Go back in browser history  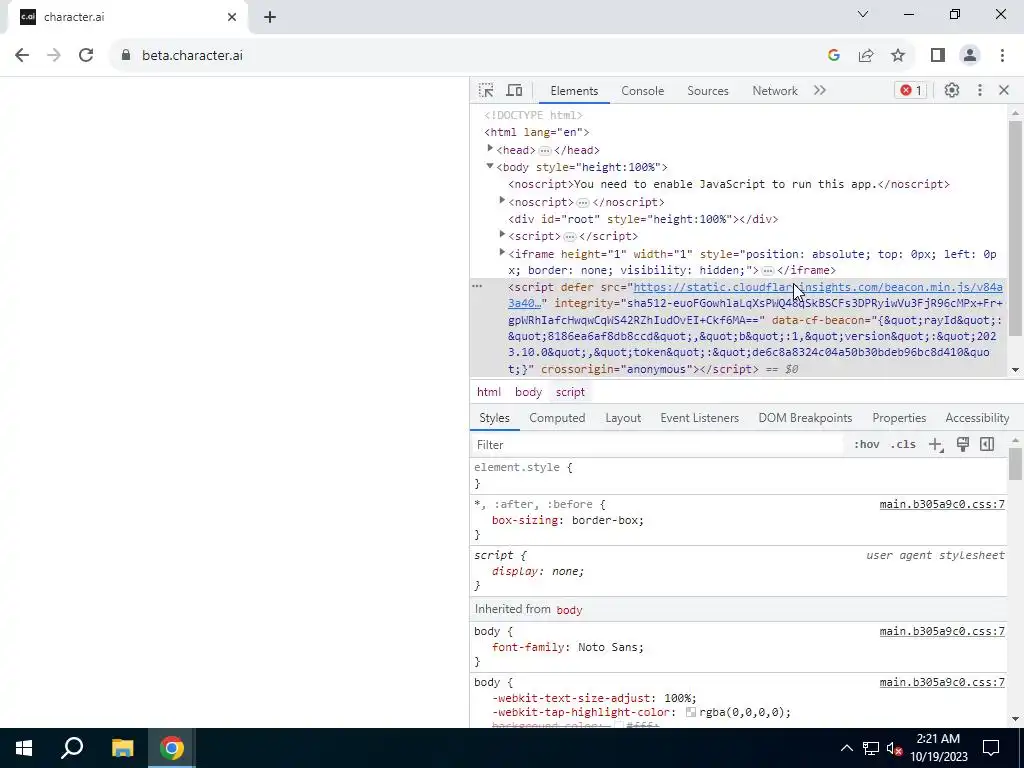22,55
